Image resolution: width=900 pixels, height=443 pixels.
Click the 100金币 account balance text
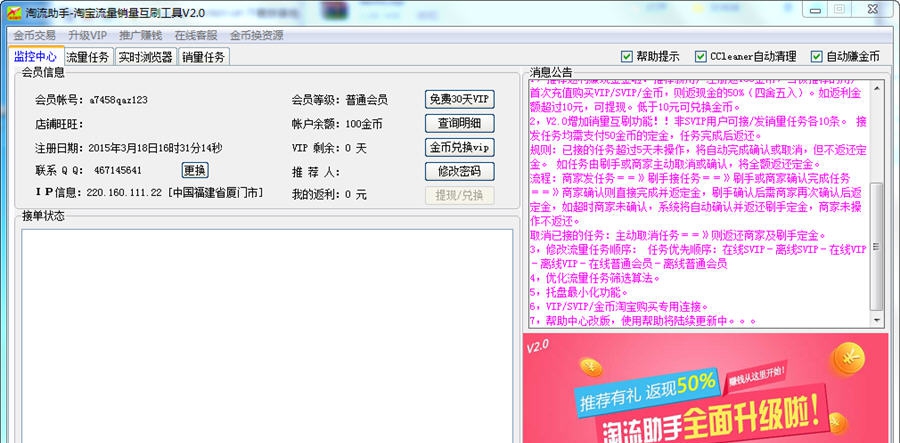pyautogui.click(x=364, y=124)
